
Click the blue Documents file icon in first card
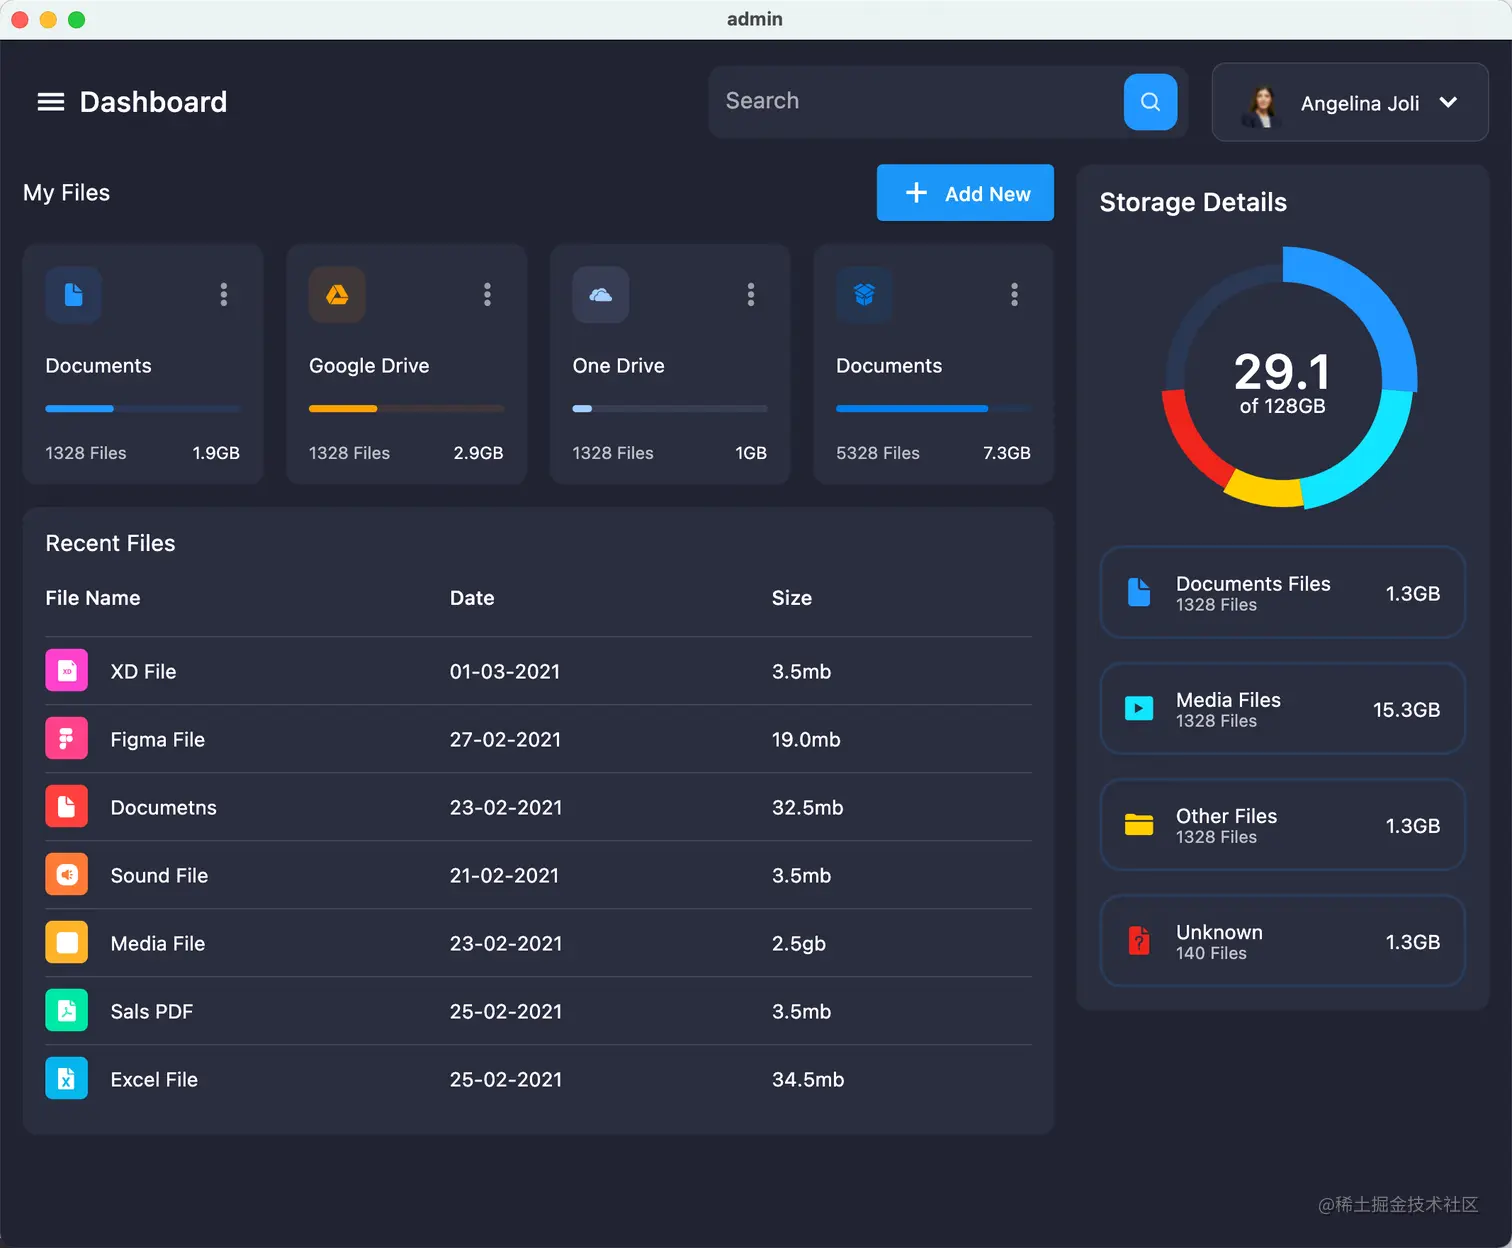(73, 295)
